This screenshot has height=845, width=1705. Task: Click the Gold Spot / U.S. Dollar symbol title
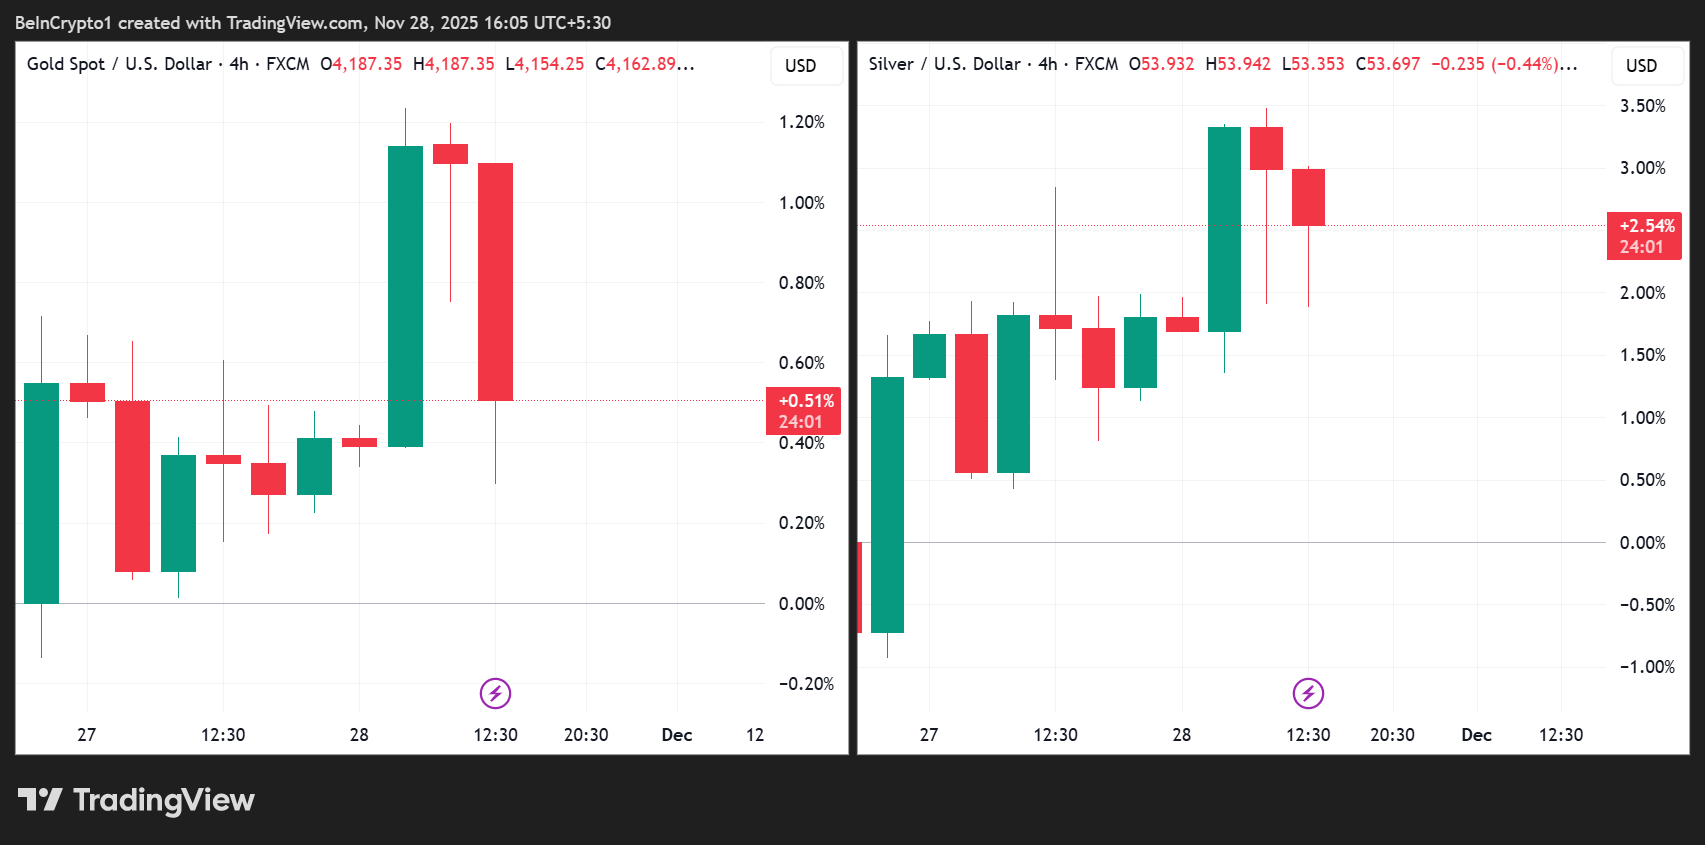(x=119, y=64)
